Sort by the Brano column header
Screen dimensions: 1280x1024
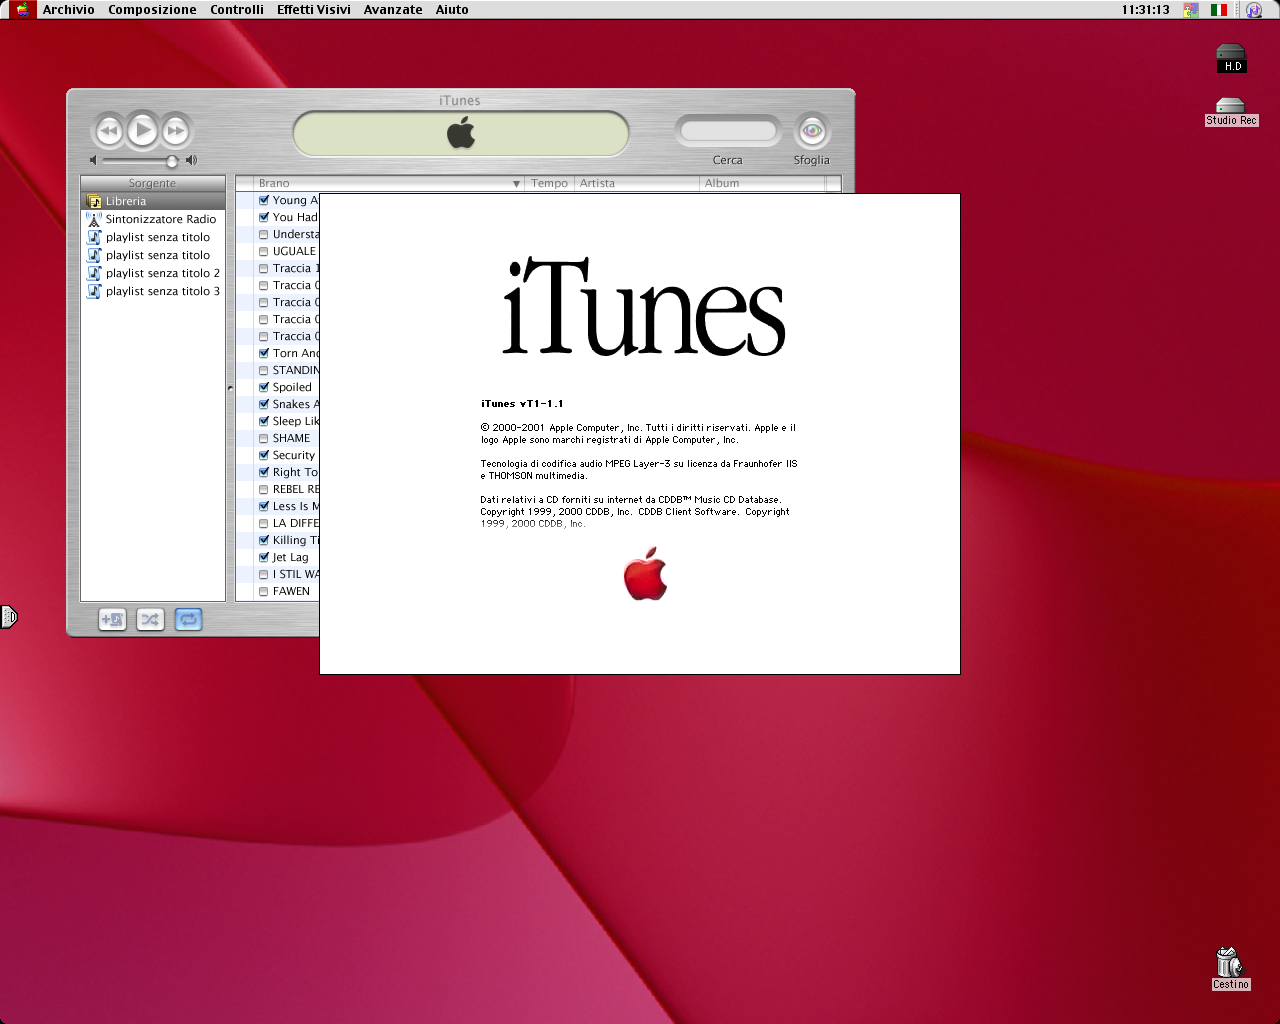click(x=390, y=183)
